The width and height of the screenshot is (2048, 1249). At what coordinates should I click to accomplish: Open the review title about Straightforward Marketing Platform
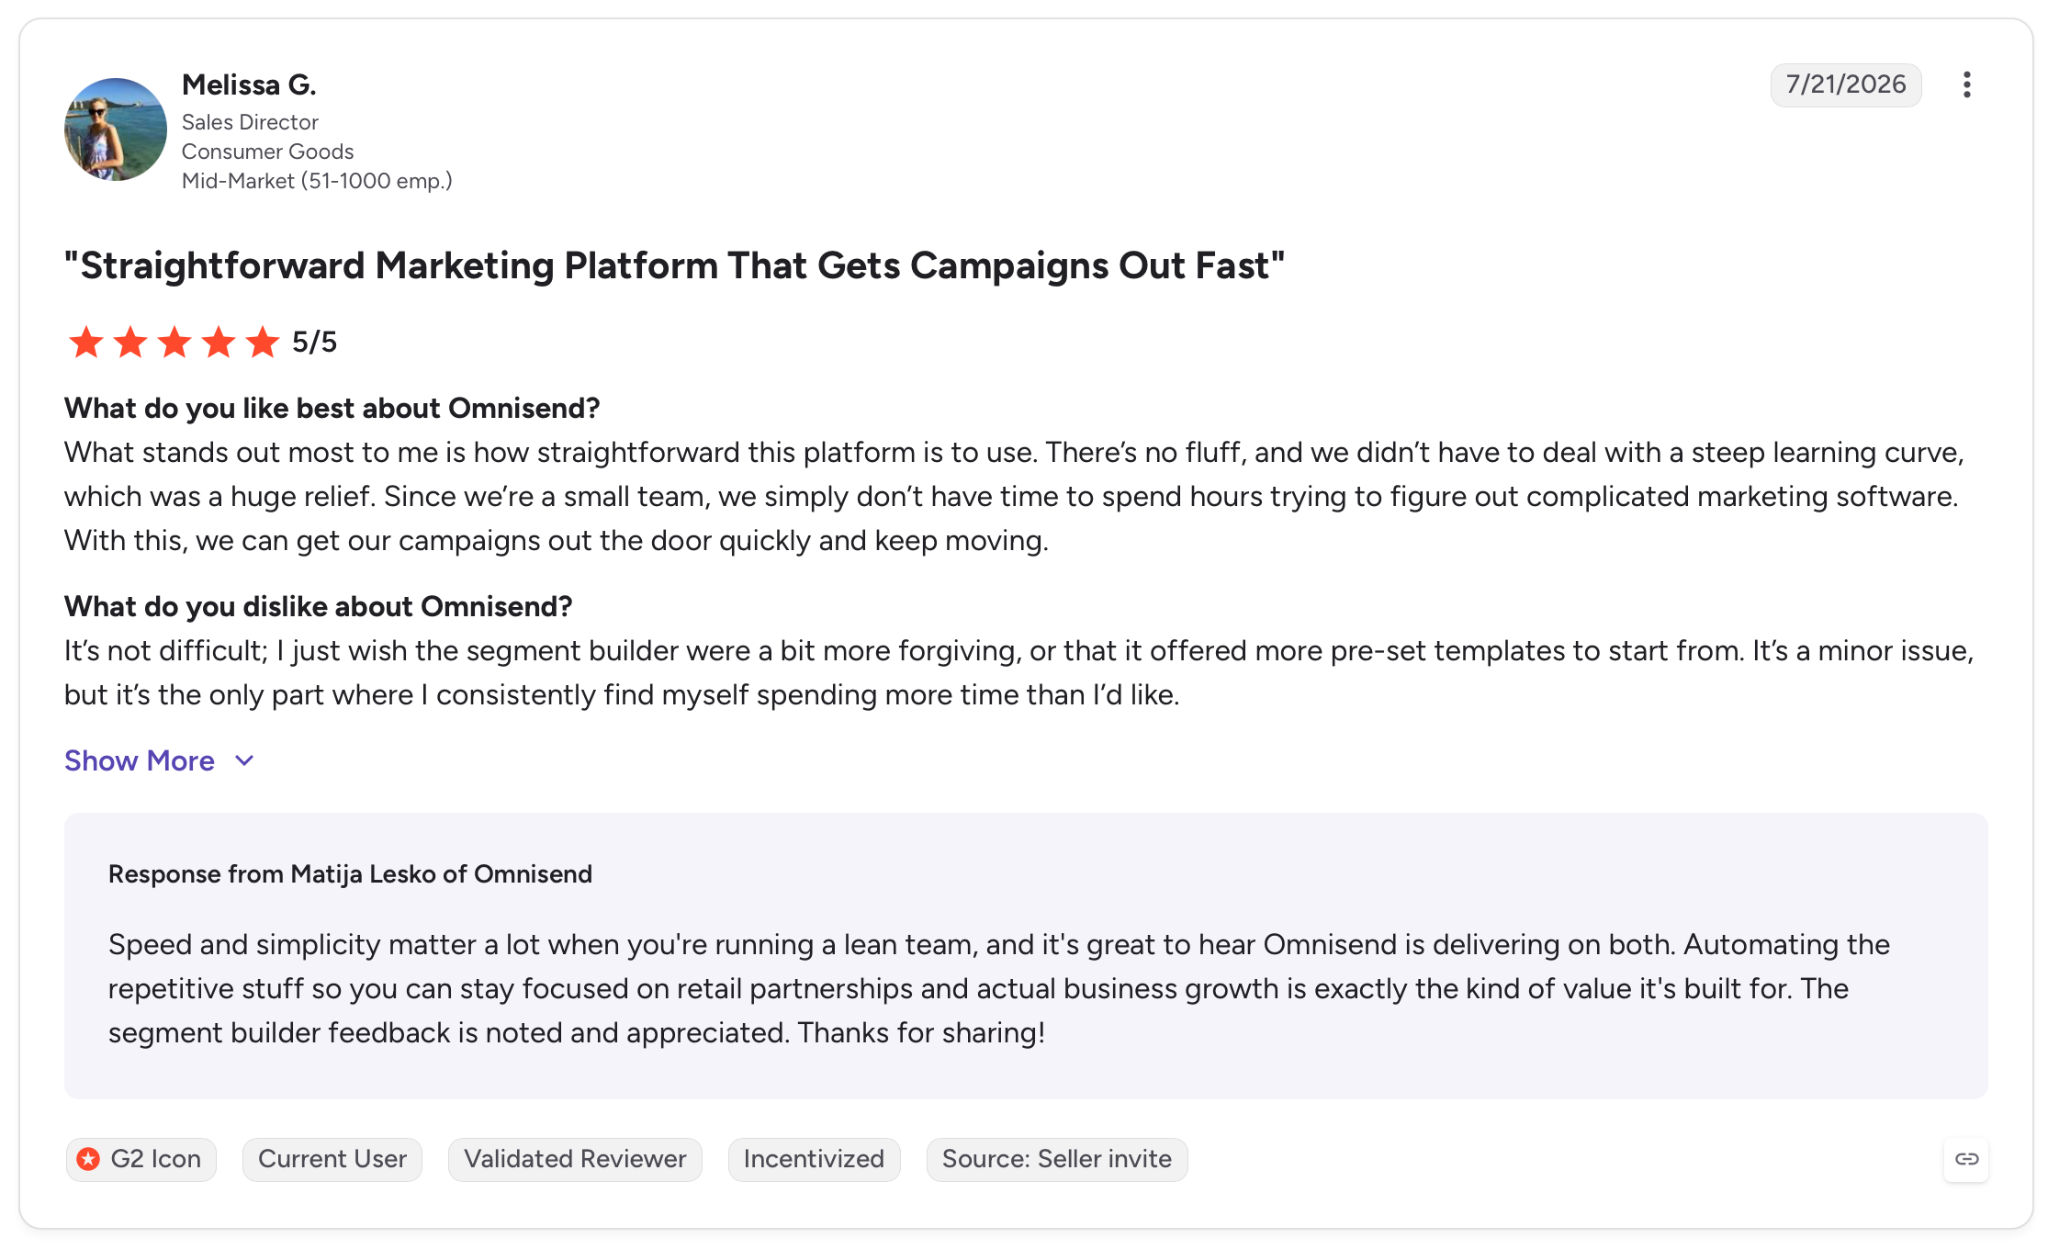pyautogui.click(x=674, y=266)
